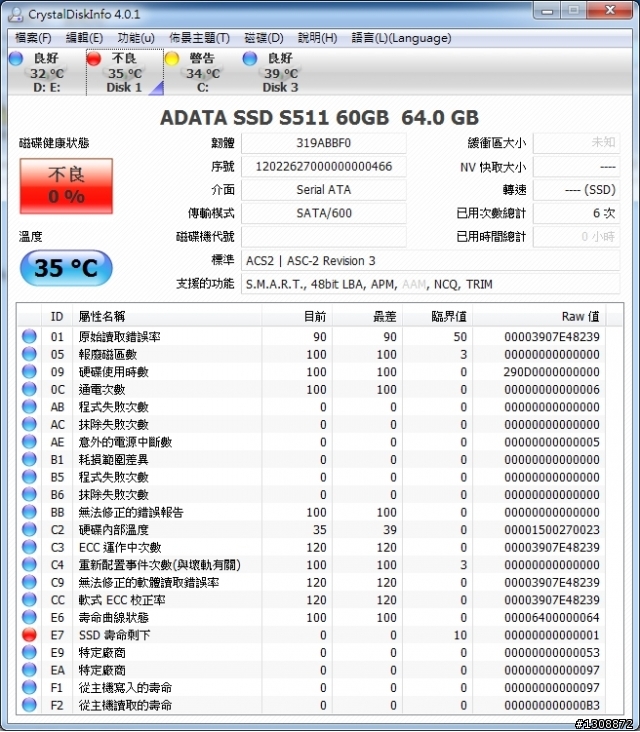Click the power on hours 0 小時 field
Screen dimensions: 640x732
pos(577,237)
